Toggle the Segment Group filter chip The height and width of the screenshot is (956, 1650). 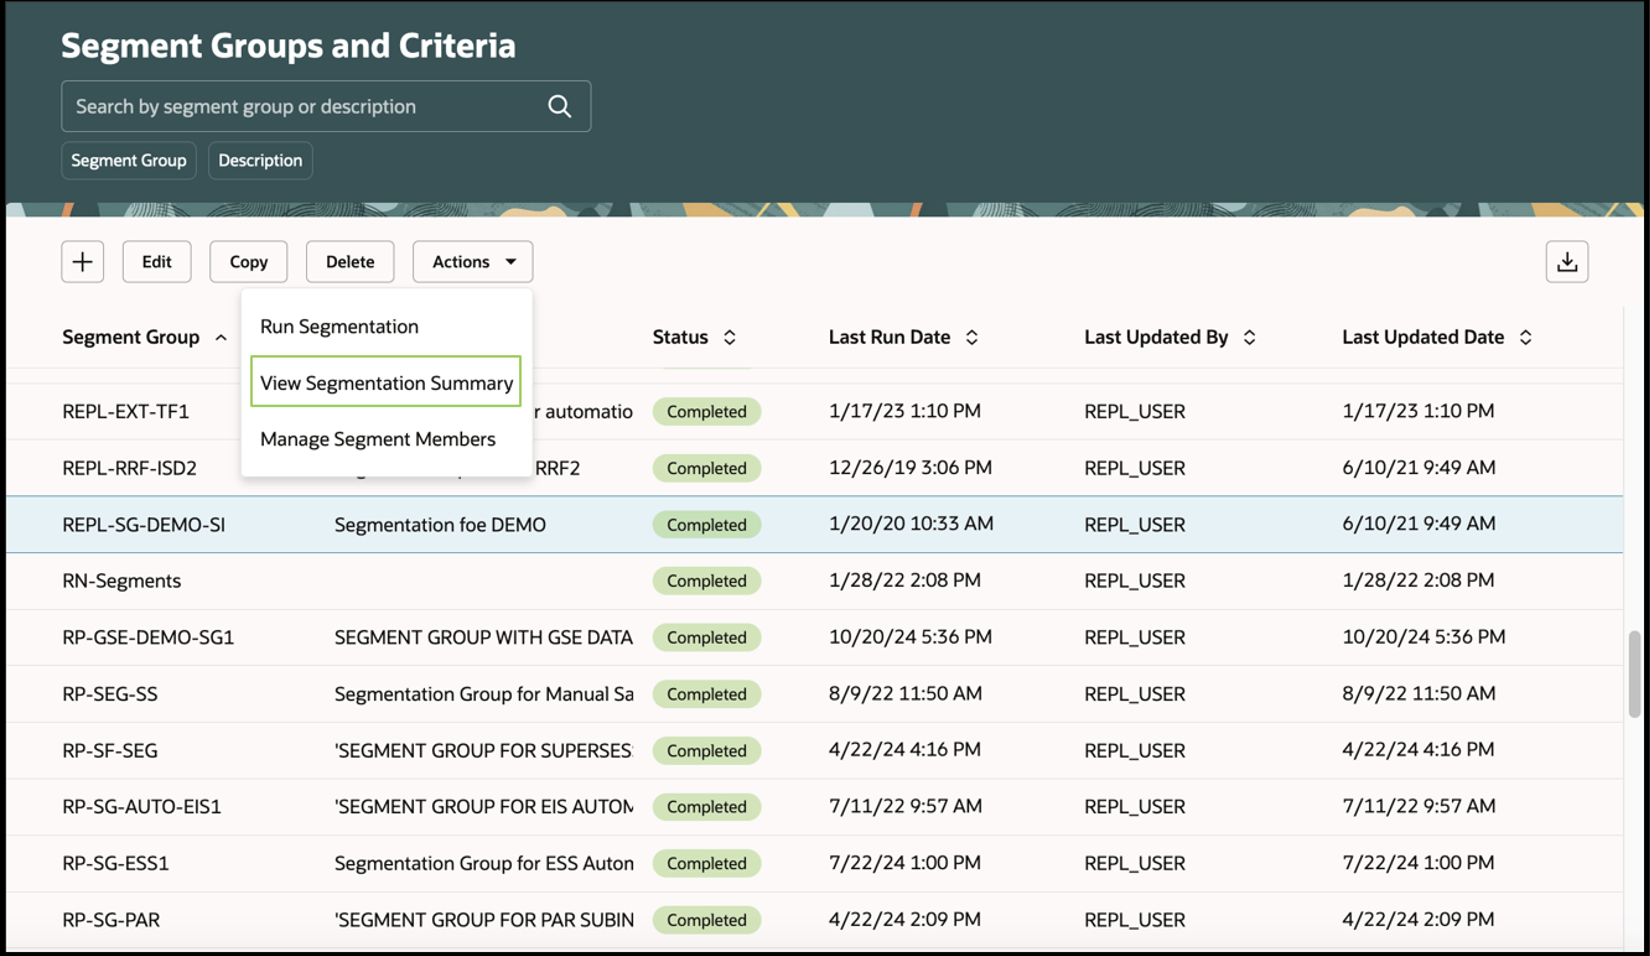(128, 160)
